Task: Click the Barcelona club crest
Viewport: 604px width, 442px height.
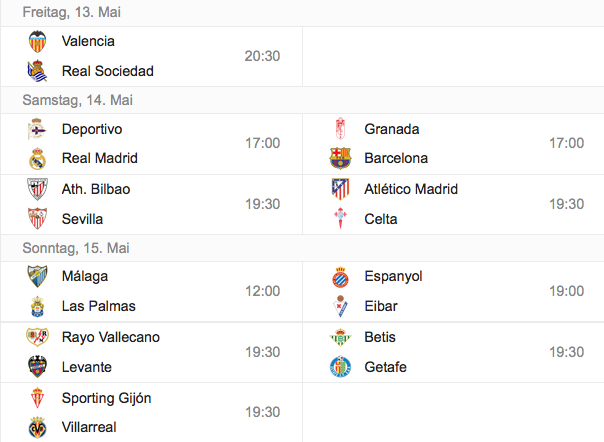Action: click(341, 158)
